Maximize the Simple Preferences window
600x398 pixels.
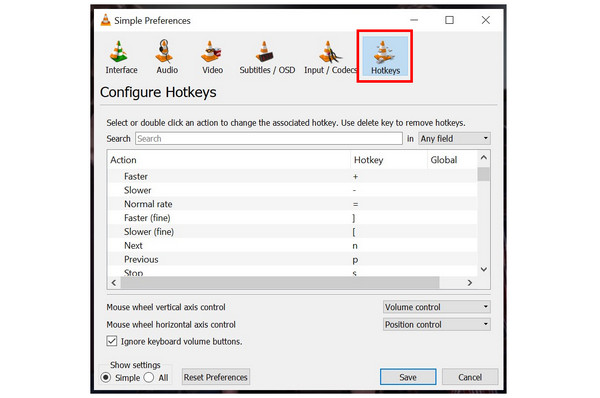[x=449, y=20]
